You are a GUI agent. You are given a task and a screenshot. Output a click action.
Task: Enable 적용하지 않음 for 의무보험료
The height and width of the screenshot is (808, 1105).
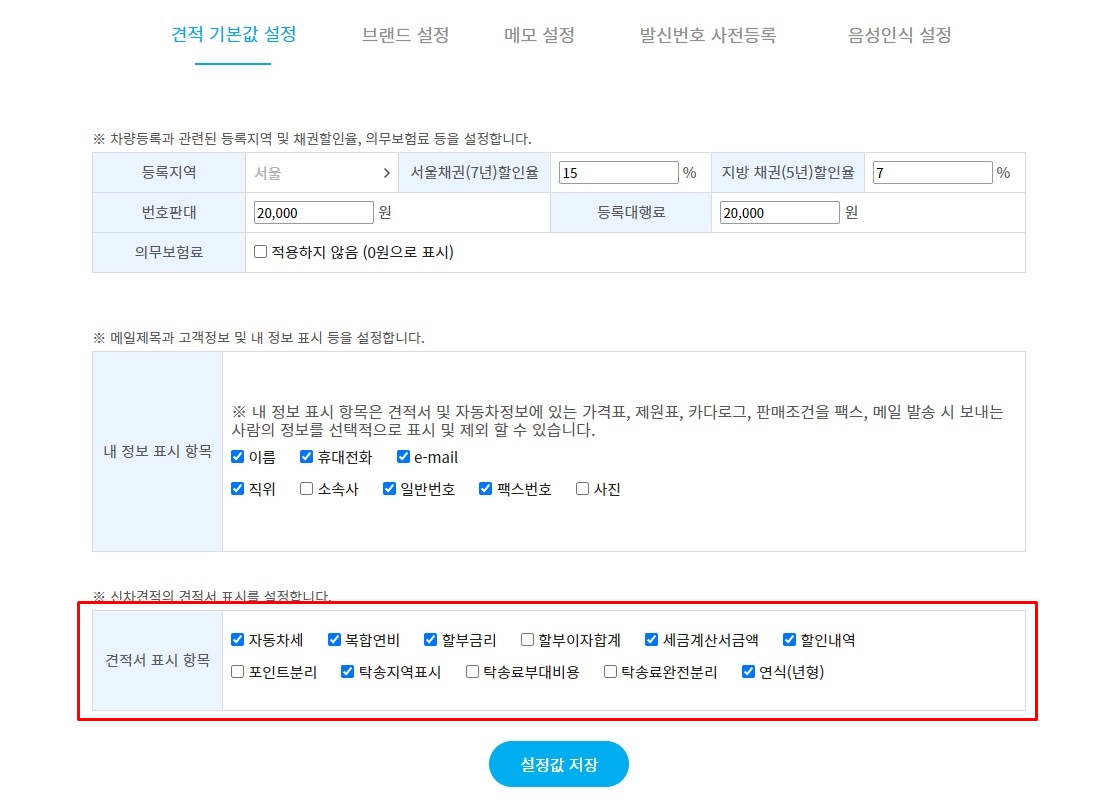click(x=260, y=252)
